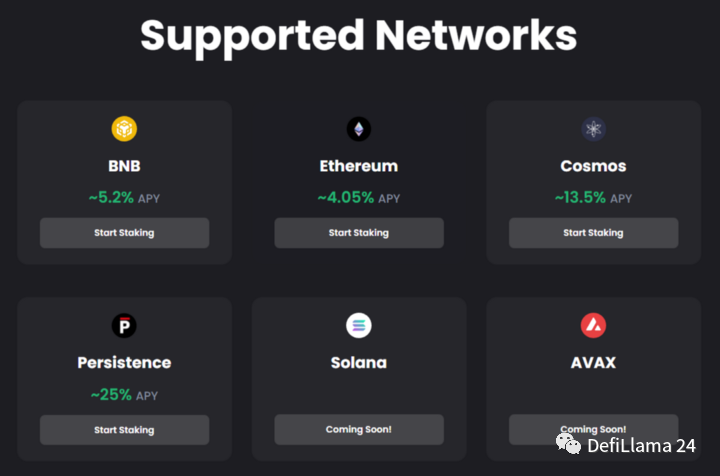The image size is (720, 476).
Task: Click the Solana network name label
Action: [359, 363]
